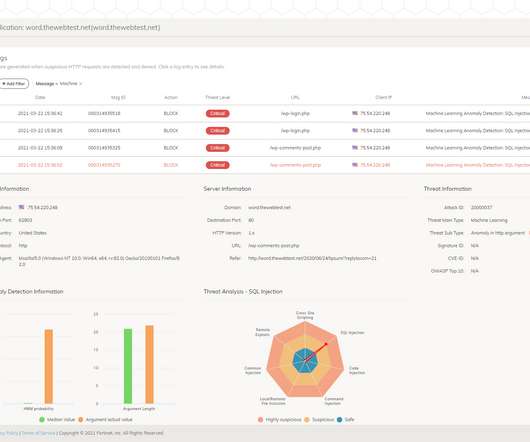Open the Terms of Service footer link

[x=38, y=433]
